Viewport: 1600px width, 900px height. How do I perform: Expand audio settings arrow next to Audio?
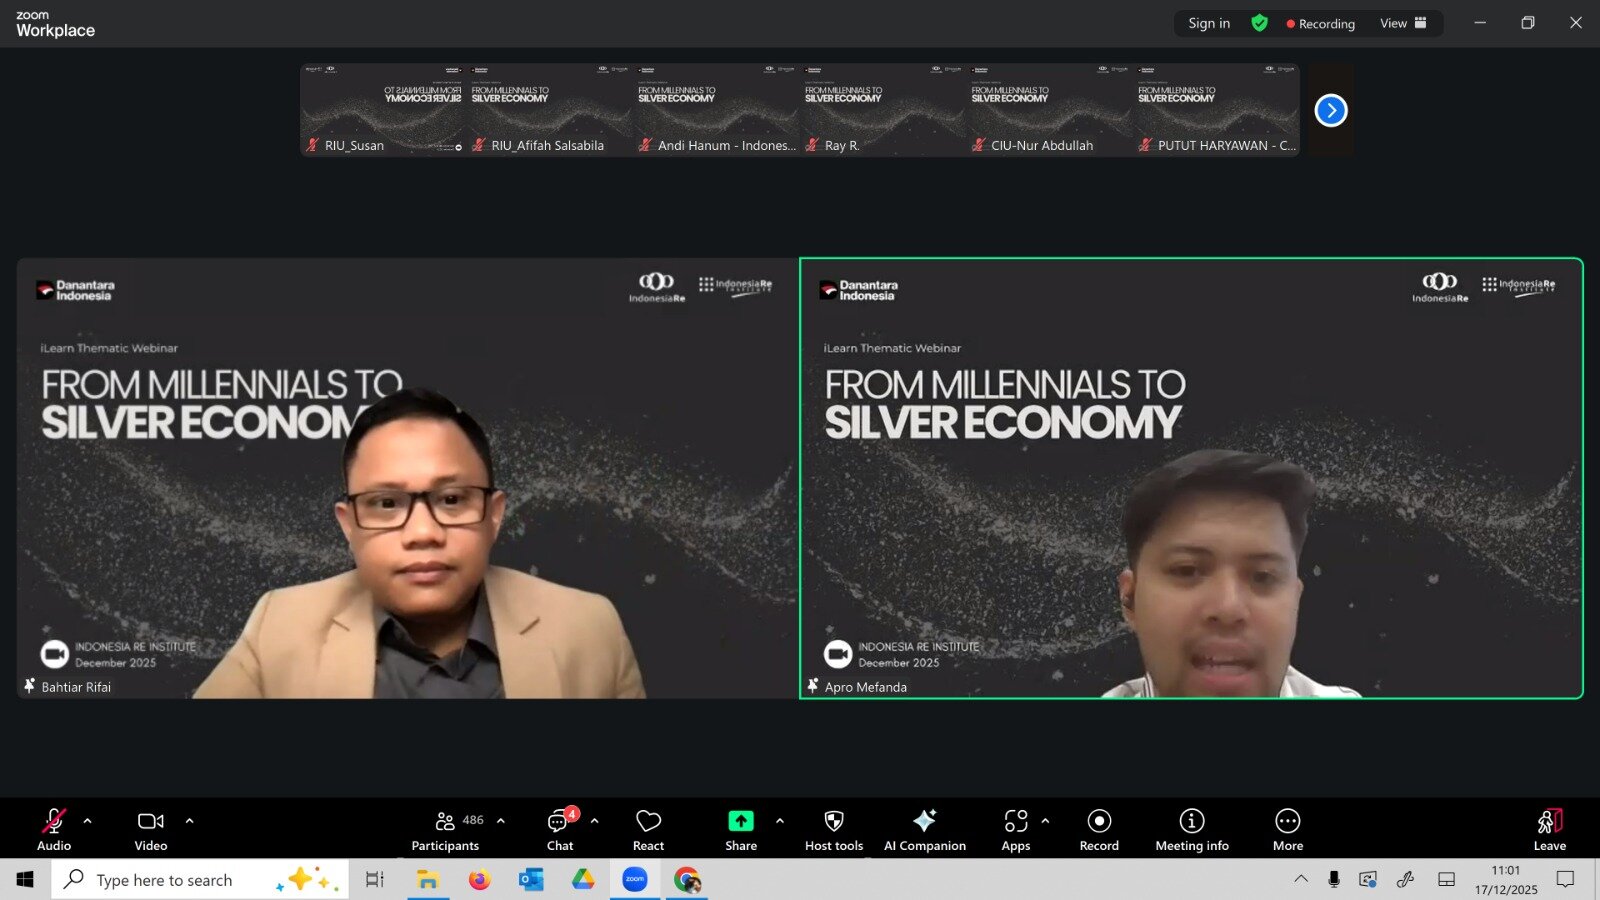pyautogui.click(x=88, y=821)
